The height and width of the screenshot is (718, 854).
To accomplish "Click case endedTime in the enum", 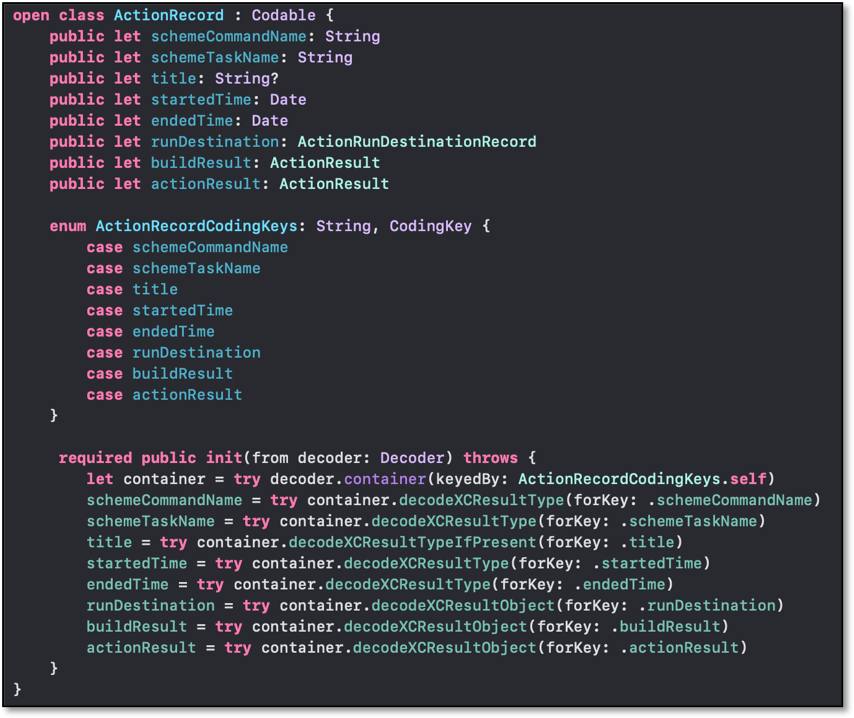I will point(173,331).
